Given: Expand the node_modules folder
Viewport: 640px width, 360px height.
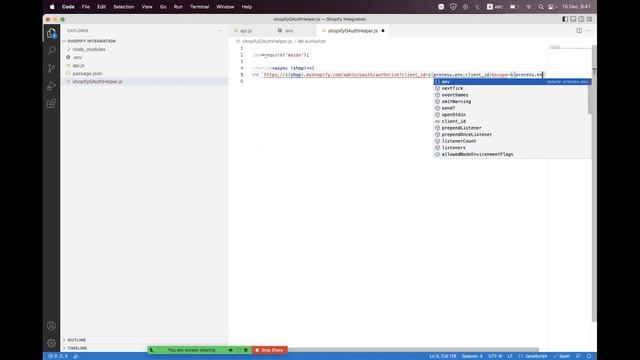Looking at the screenshot, I should point(89,49).
